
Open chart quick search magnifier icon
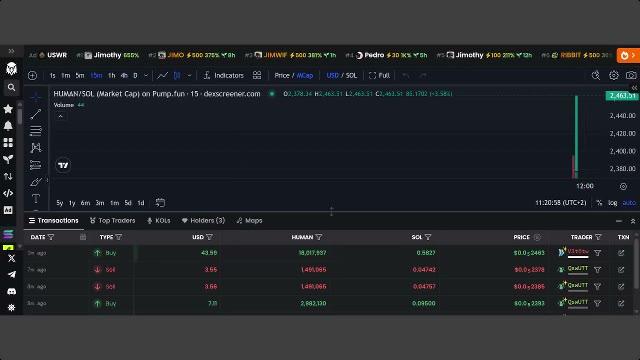[x=596, y=76]
